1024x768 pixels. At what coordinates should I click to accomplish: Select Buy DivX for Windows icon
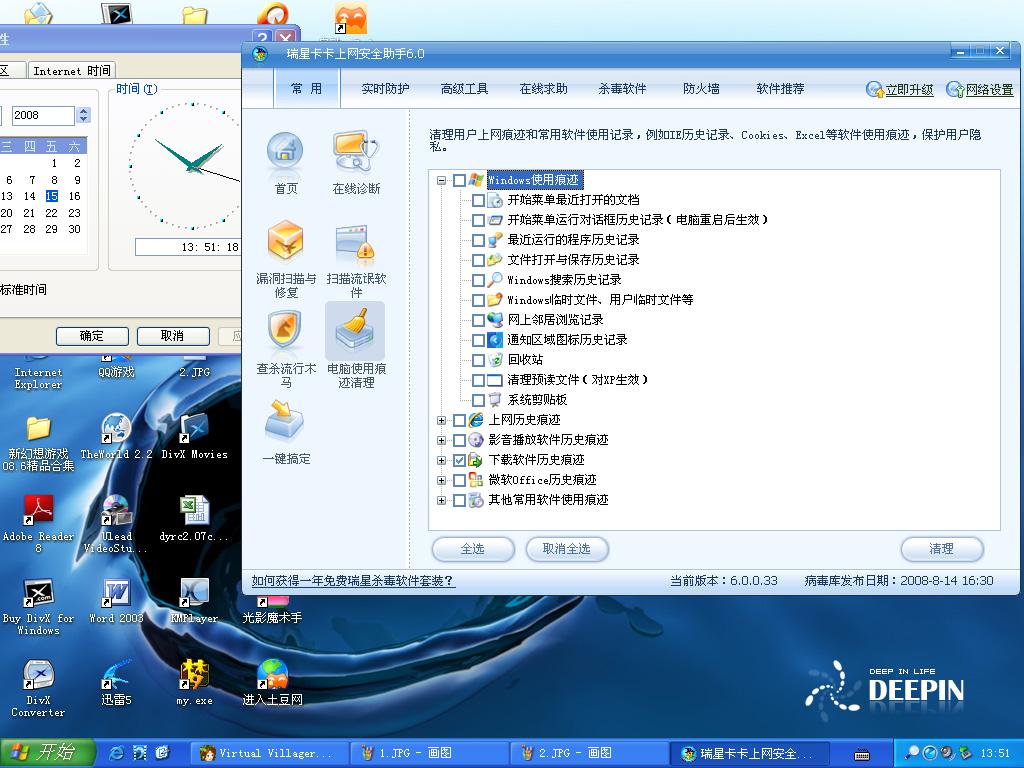[38, 606]
